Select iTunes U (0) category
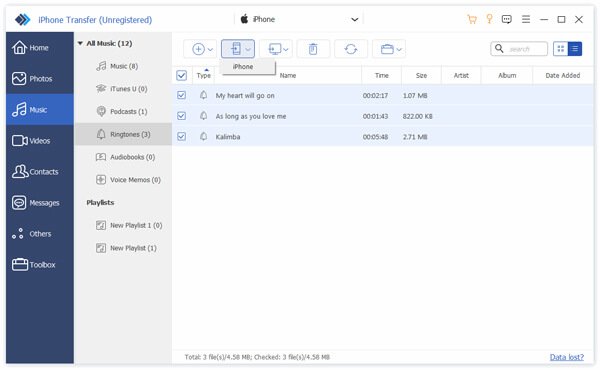This screenshot has width=600, height=370. (123, 89)
